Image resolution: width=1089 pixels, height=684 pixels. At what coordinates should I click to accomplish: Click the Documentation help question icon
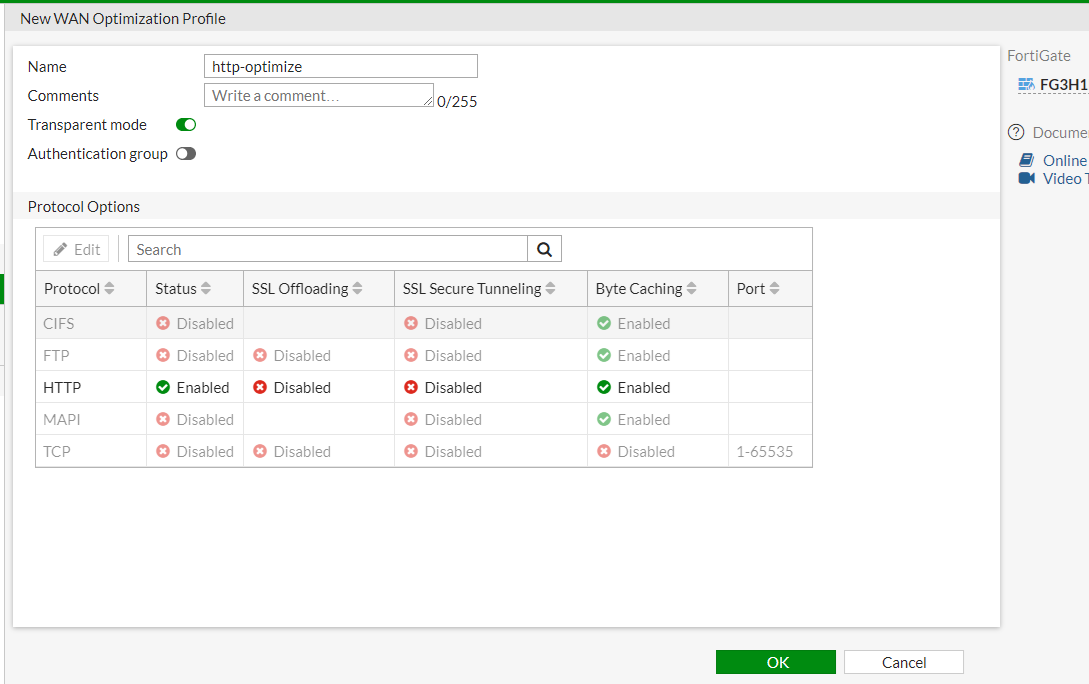point(1017,132)
